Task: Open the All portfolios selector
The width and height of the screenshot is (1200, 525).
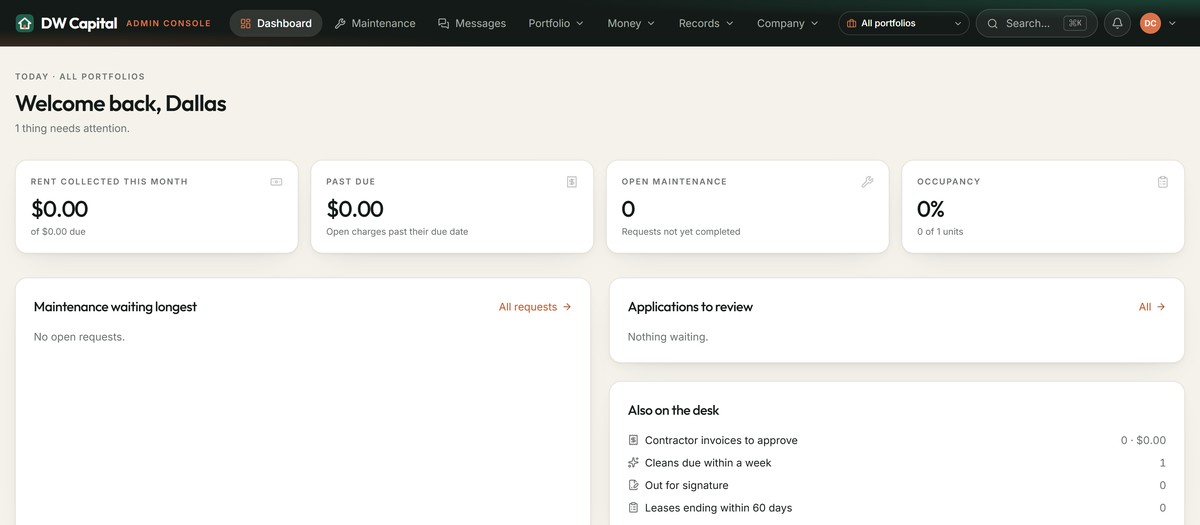Action: click(x=904, y=23)
